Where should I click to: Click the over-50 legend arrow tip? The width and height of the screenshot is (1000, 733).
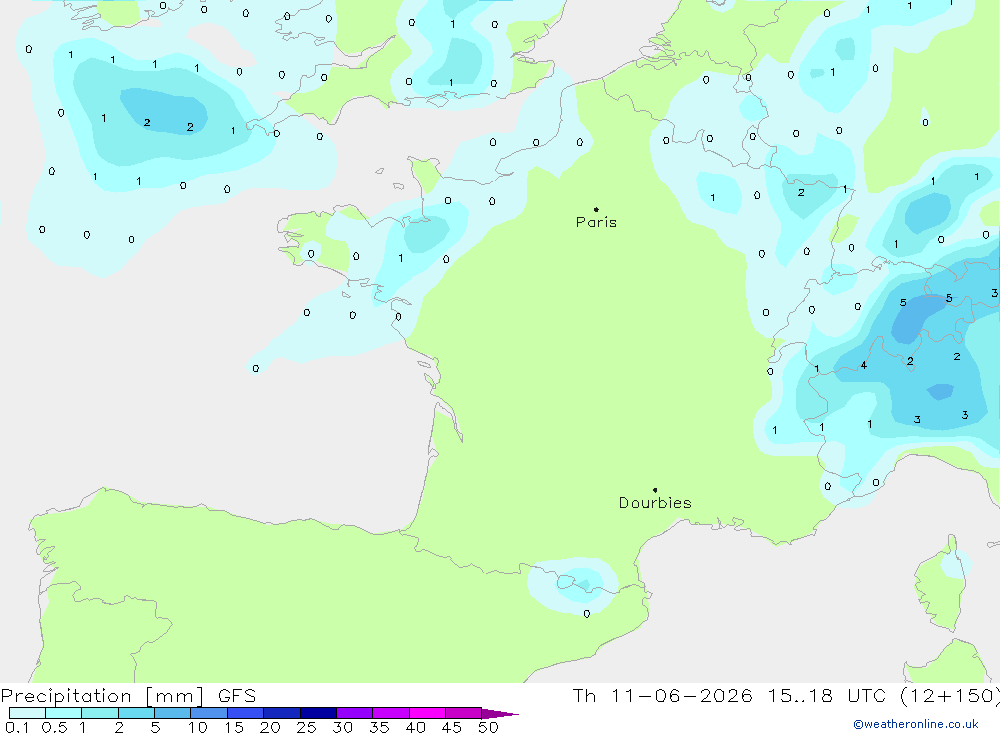click(500, 713)
